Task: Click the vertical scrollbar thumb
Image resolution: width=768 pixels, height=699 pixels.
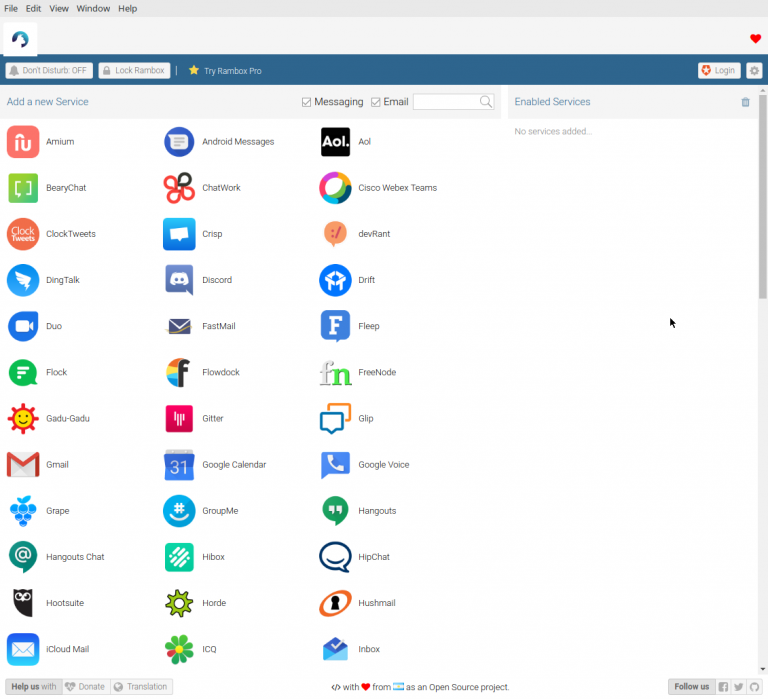Action: pyautogui.click(x=763, y=197)
